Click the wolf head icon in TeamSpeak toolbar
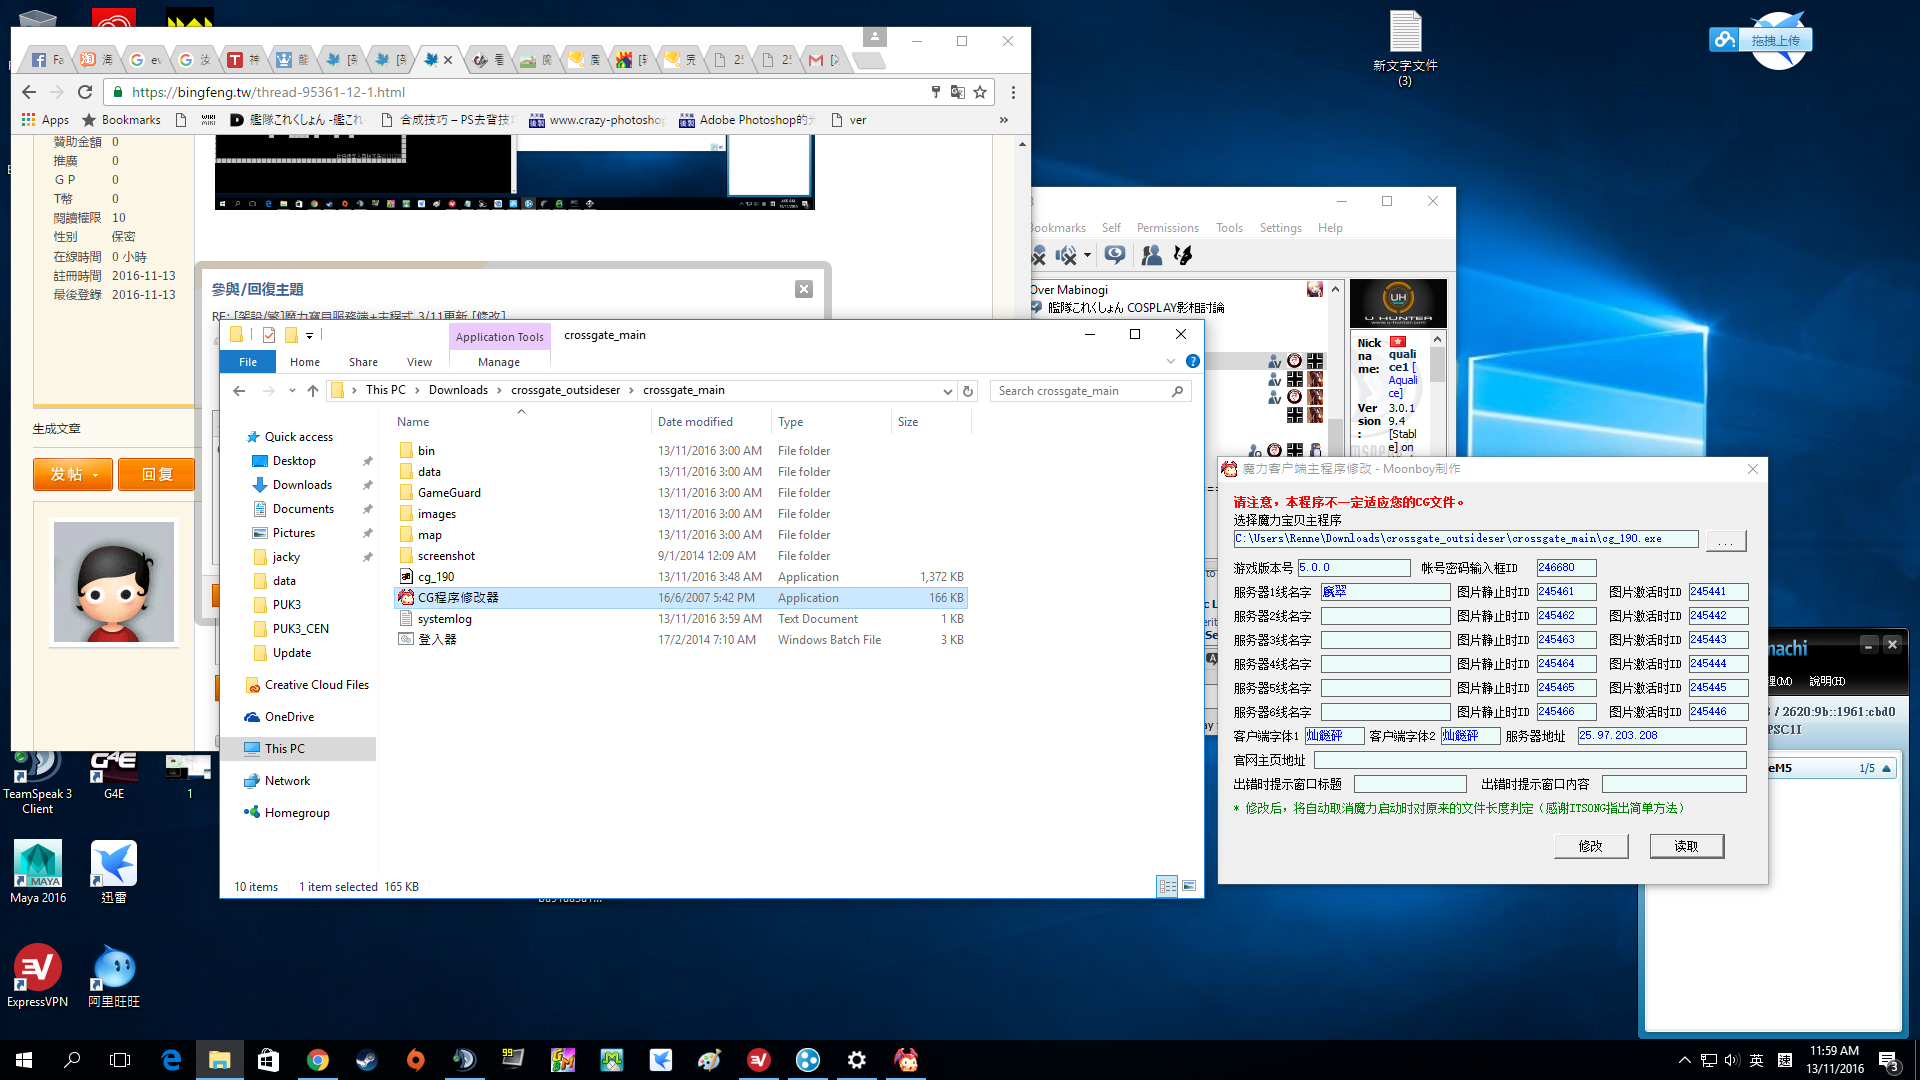 pyautogui.click(x=1183, y=256)
